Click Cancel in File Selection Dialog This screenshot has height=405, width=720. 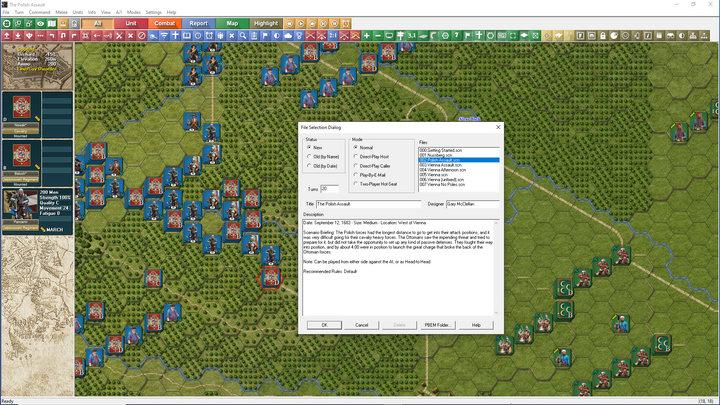[x=361, y=325]
